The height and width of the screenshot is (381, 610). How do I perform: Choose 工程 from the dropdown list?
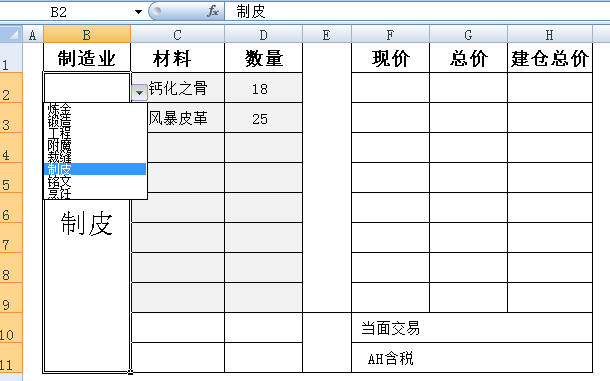point(95,133)
